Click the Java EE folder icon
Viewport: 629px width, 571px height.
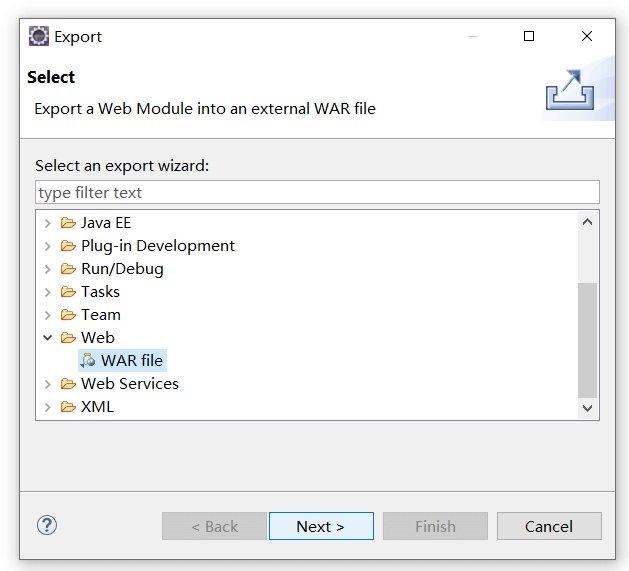click(68, 223)
